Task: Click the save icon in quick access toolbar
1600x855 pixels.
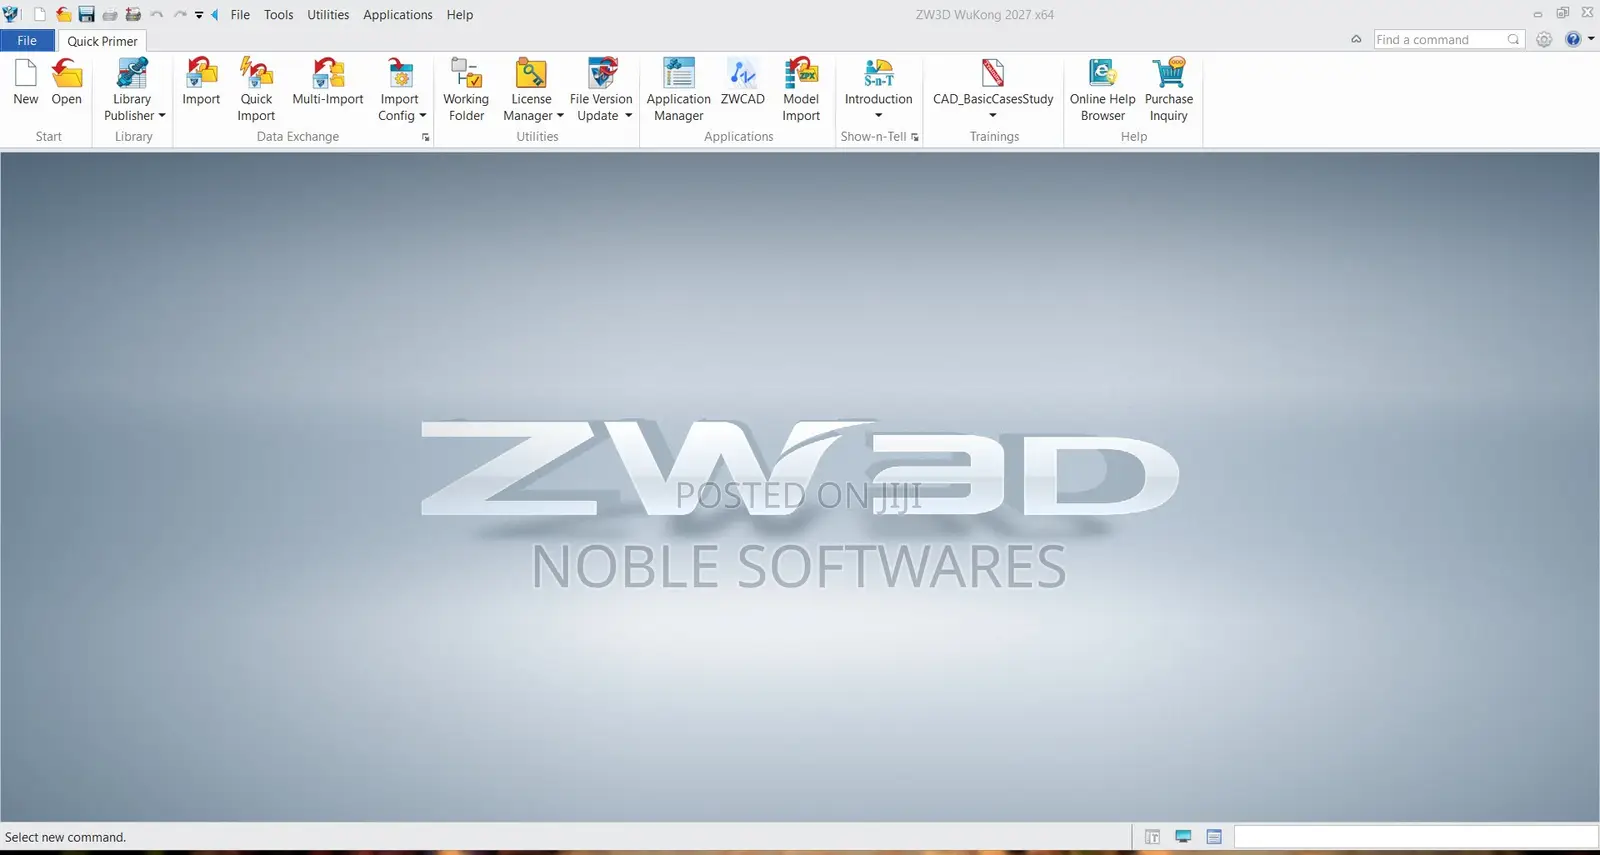Action: coord(87,14)
